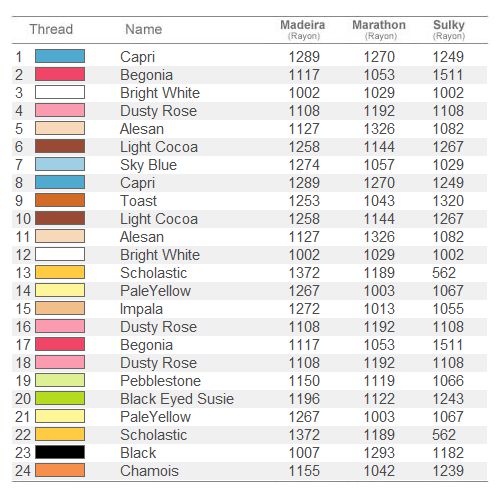Click the Capri color swatch in row 1
Viewport: 500px width, 492px height.
pyautogui.click(x=60, y=56)
